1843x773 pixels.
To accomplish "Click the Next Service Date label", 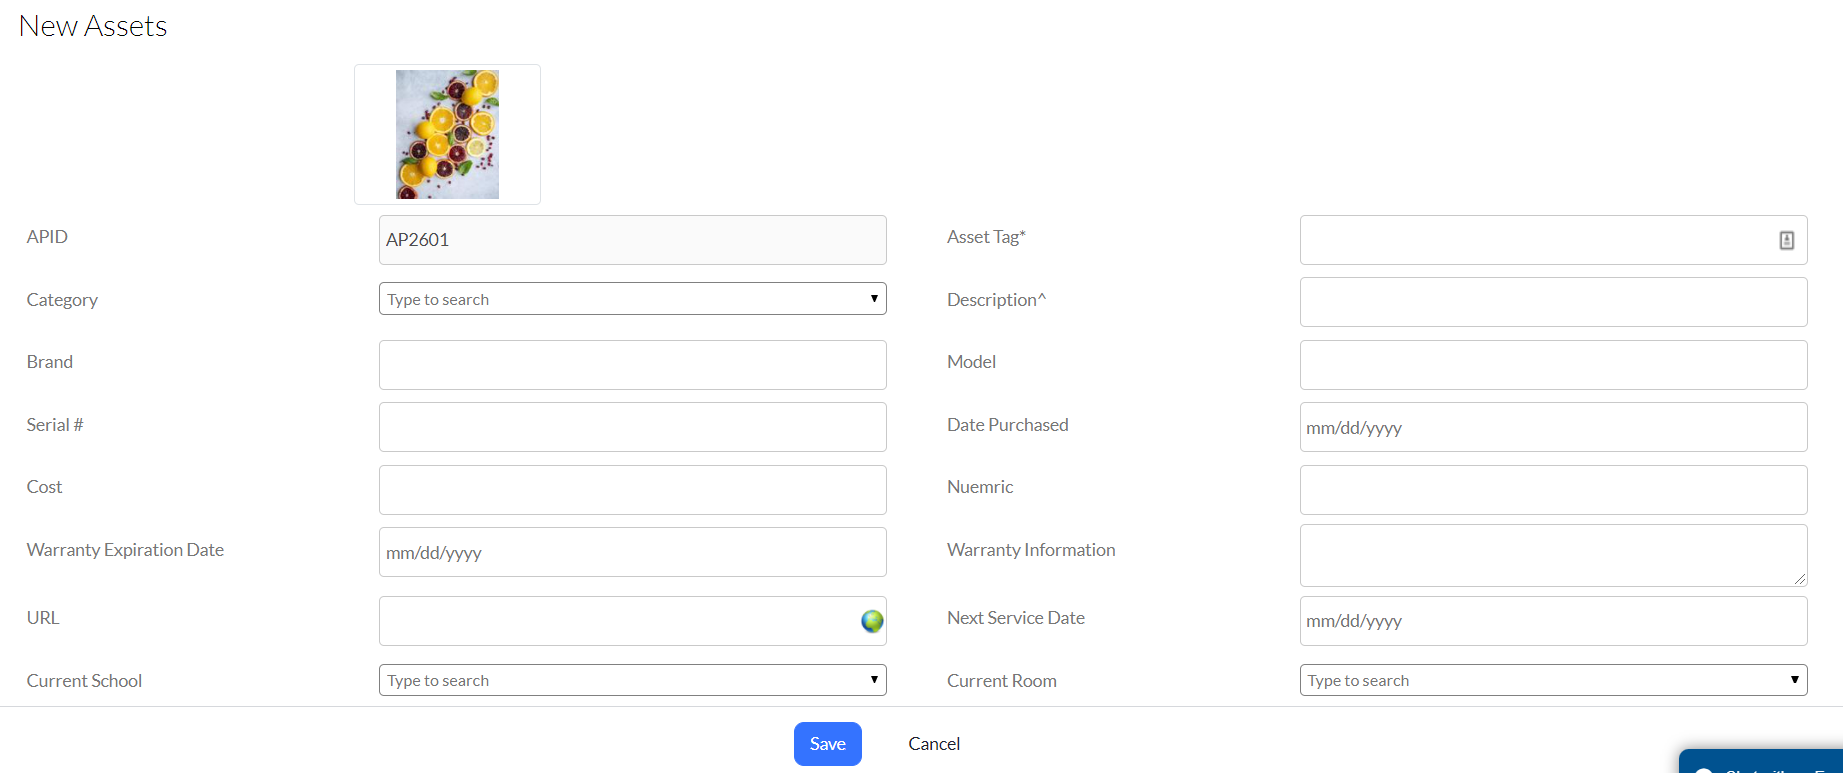I will pyautogui.click(x=1015, y=618).
